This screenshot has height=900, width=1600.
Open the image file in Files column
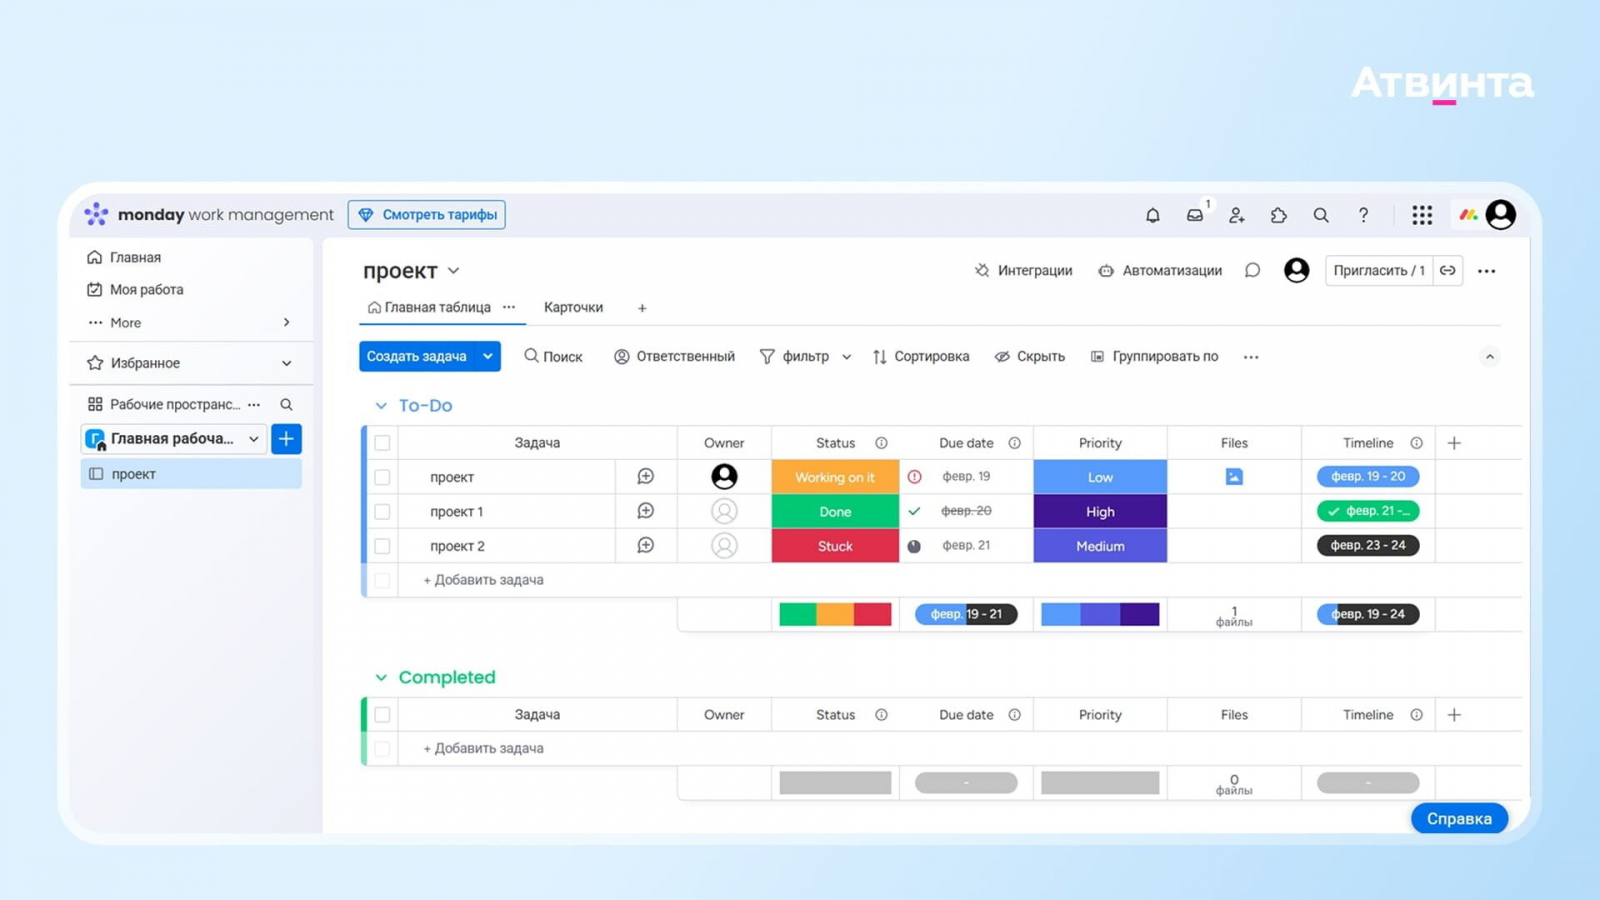1234,477
